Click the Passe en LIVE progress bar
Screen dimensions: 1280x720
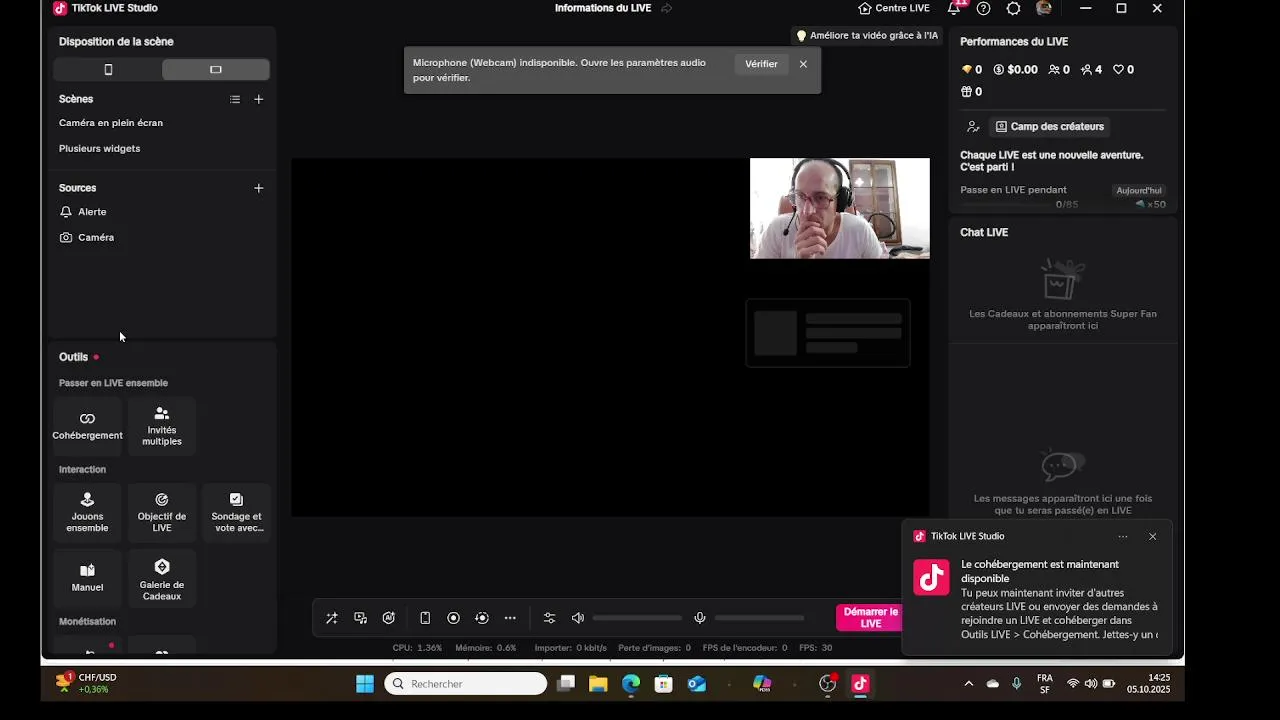1007,205
